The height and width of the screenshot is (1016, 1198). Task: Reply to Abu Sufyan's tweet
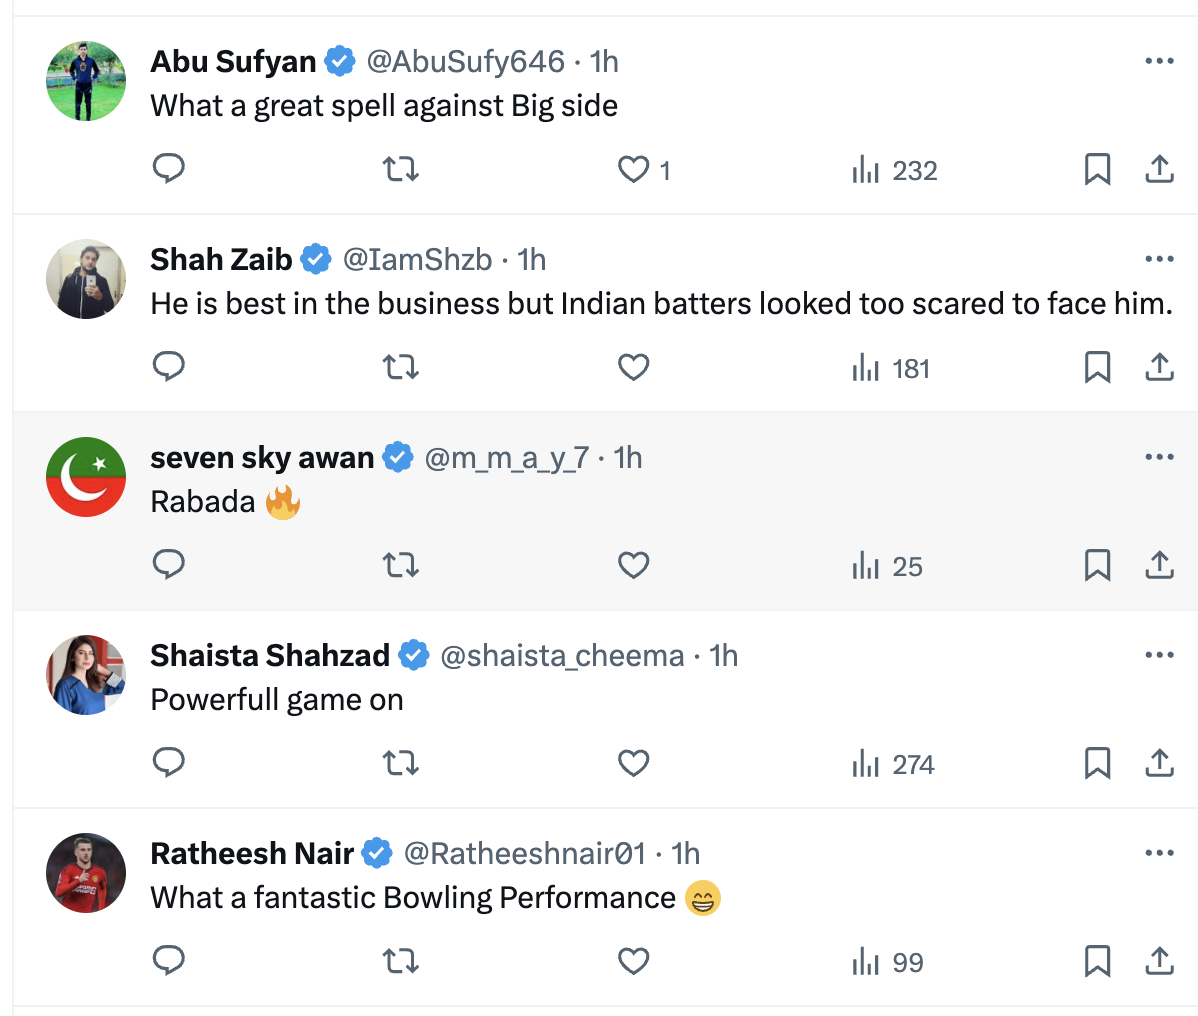click(x=168, y=169)
